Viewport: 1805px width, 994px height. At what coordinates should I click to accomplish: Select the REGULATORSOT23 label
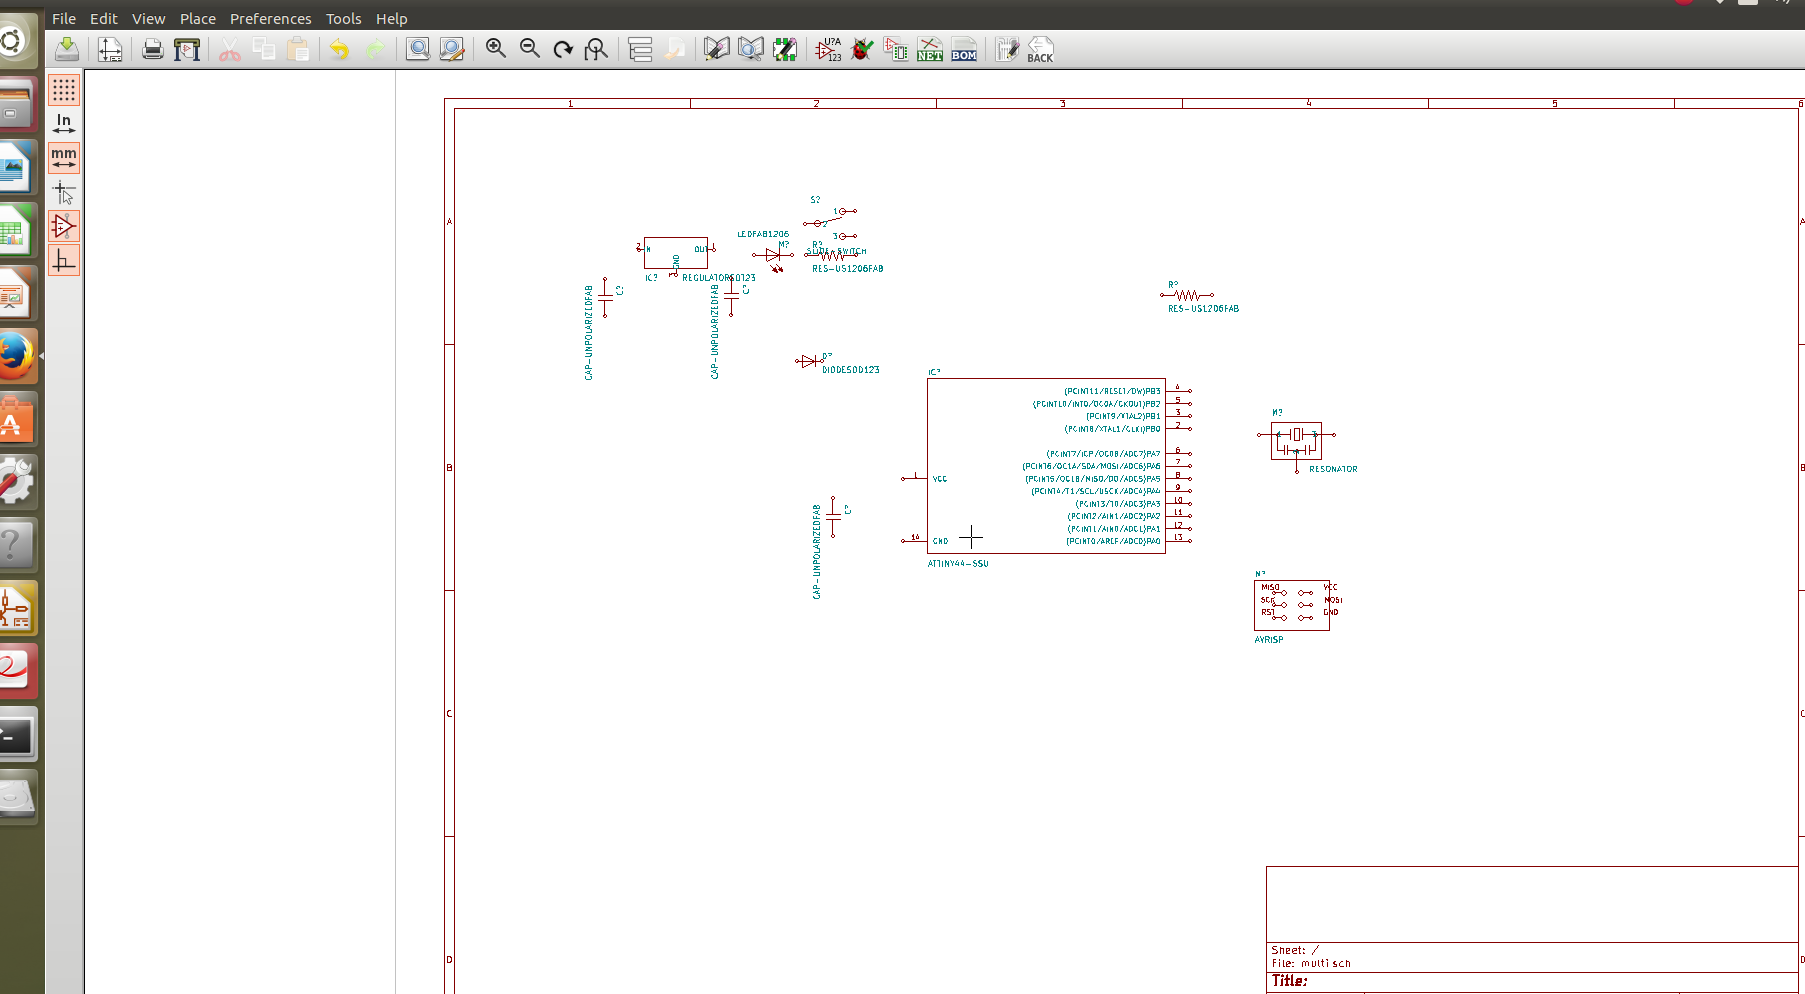coord(719,278)
